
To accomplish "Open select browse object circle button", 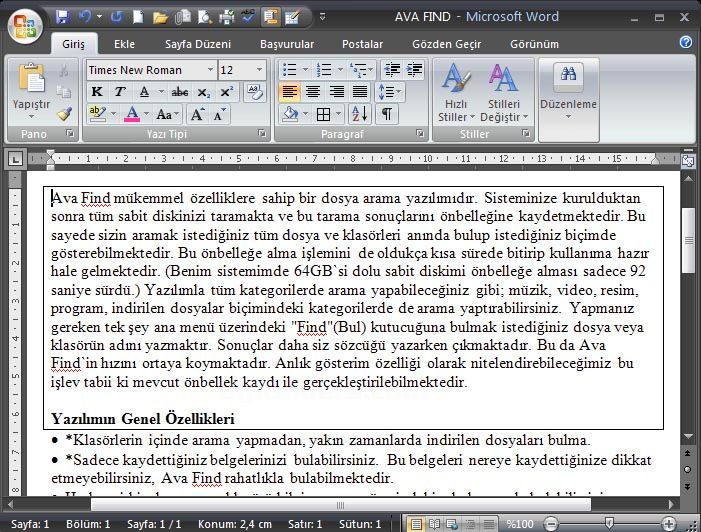I will coord(688,469).
